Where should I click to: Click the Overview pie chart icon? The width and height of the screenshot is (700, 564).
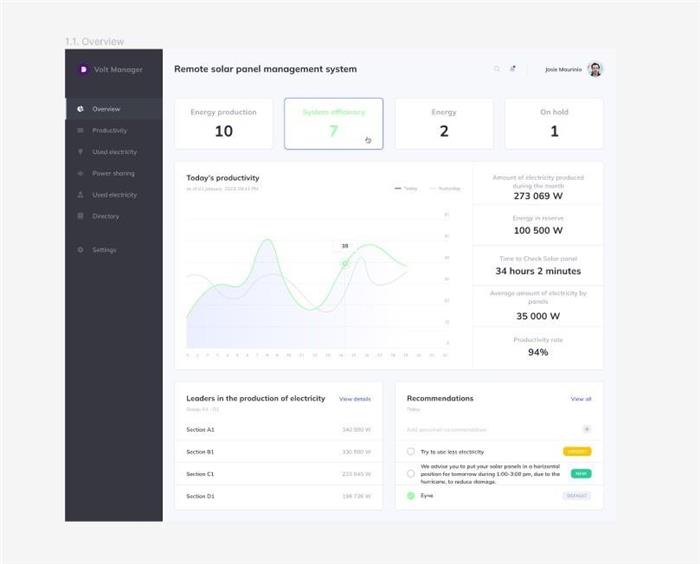80,109
